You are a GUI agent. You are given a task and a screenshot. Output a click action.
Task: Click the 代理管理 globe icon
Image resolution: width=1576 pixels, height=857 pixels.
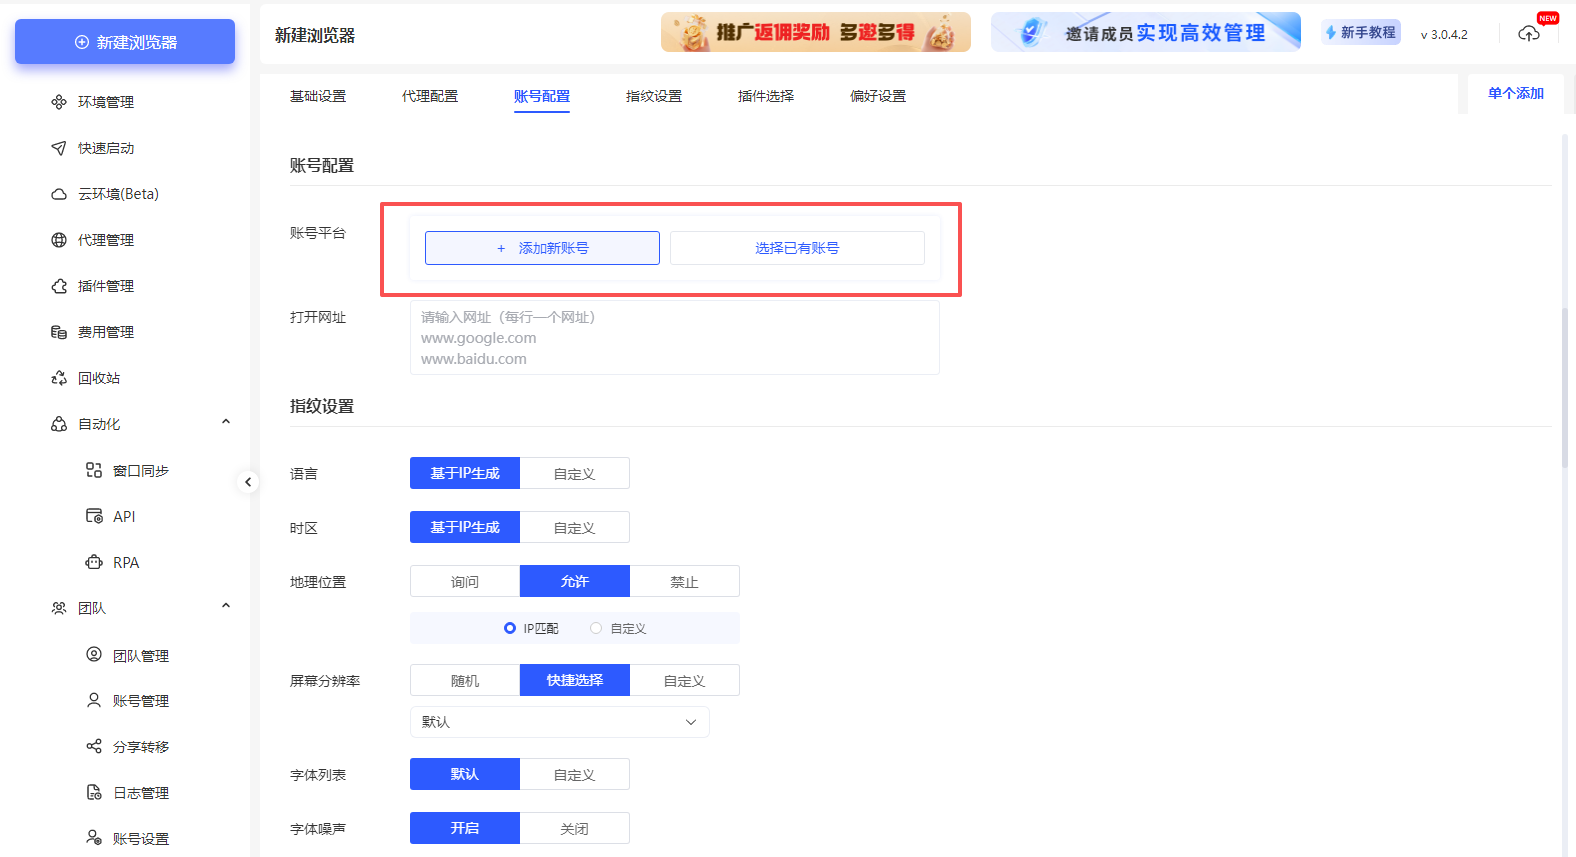pyautogui.click(x=59, y=240)
